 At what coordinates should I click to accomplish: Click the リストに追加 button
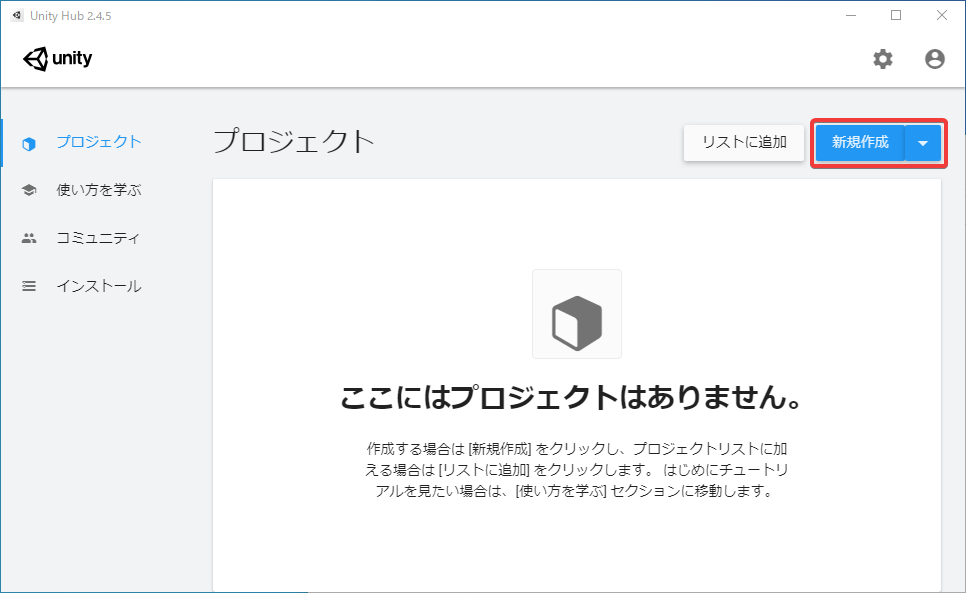pos(744,143)
